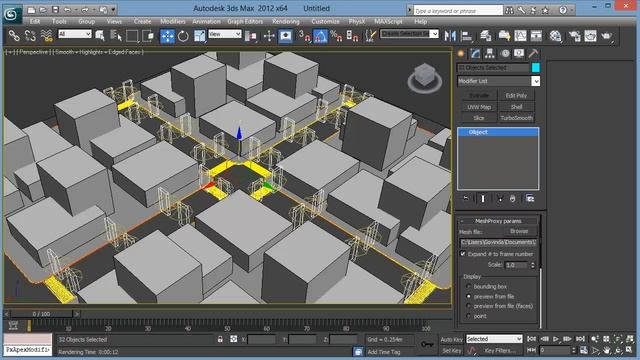
Task: Click the Unlink Selection tool
Action: [x=30, y=36]
